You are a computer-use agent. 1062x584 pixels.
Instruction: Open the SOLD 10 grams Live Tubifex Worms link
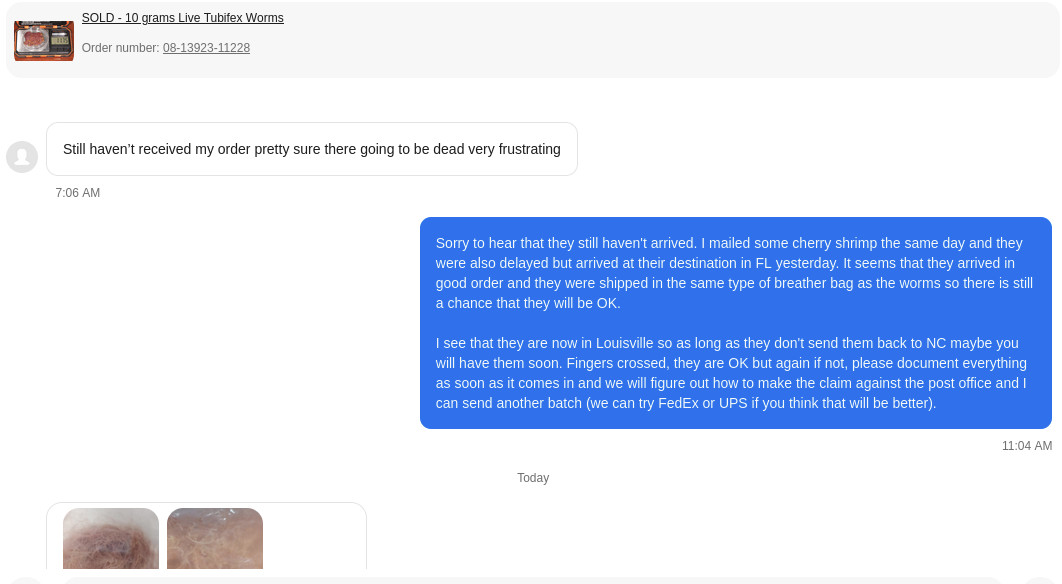click(182, 18)
